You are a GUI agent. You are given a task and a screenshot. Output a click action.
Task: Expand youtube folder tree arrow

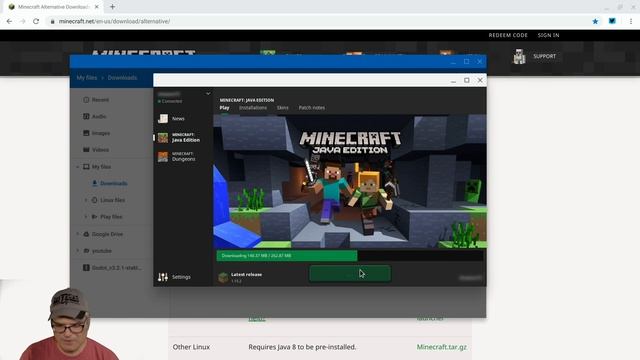(78, 251)
